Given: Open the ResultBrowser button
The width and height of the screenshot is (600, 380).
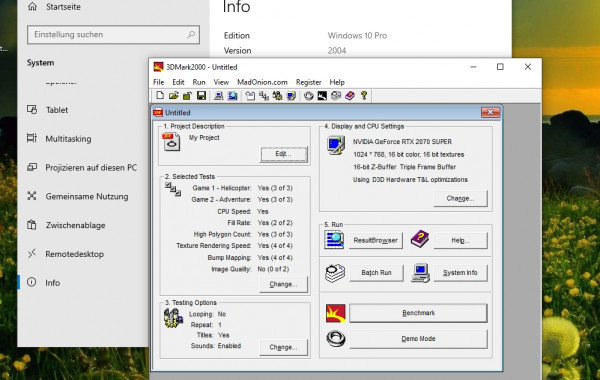Looking at the screenshot, I should click(x=375, y=240).
